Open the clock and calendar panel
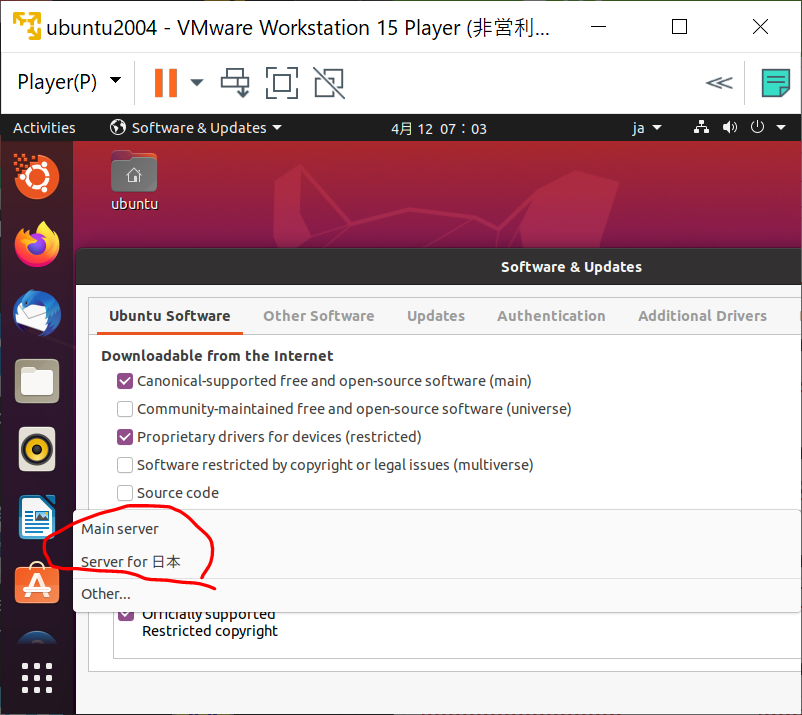Viewport: 802px width, 715px height. coord(439,128)
